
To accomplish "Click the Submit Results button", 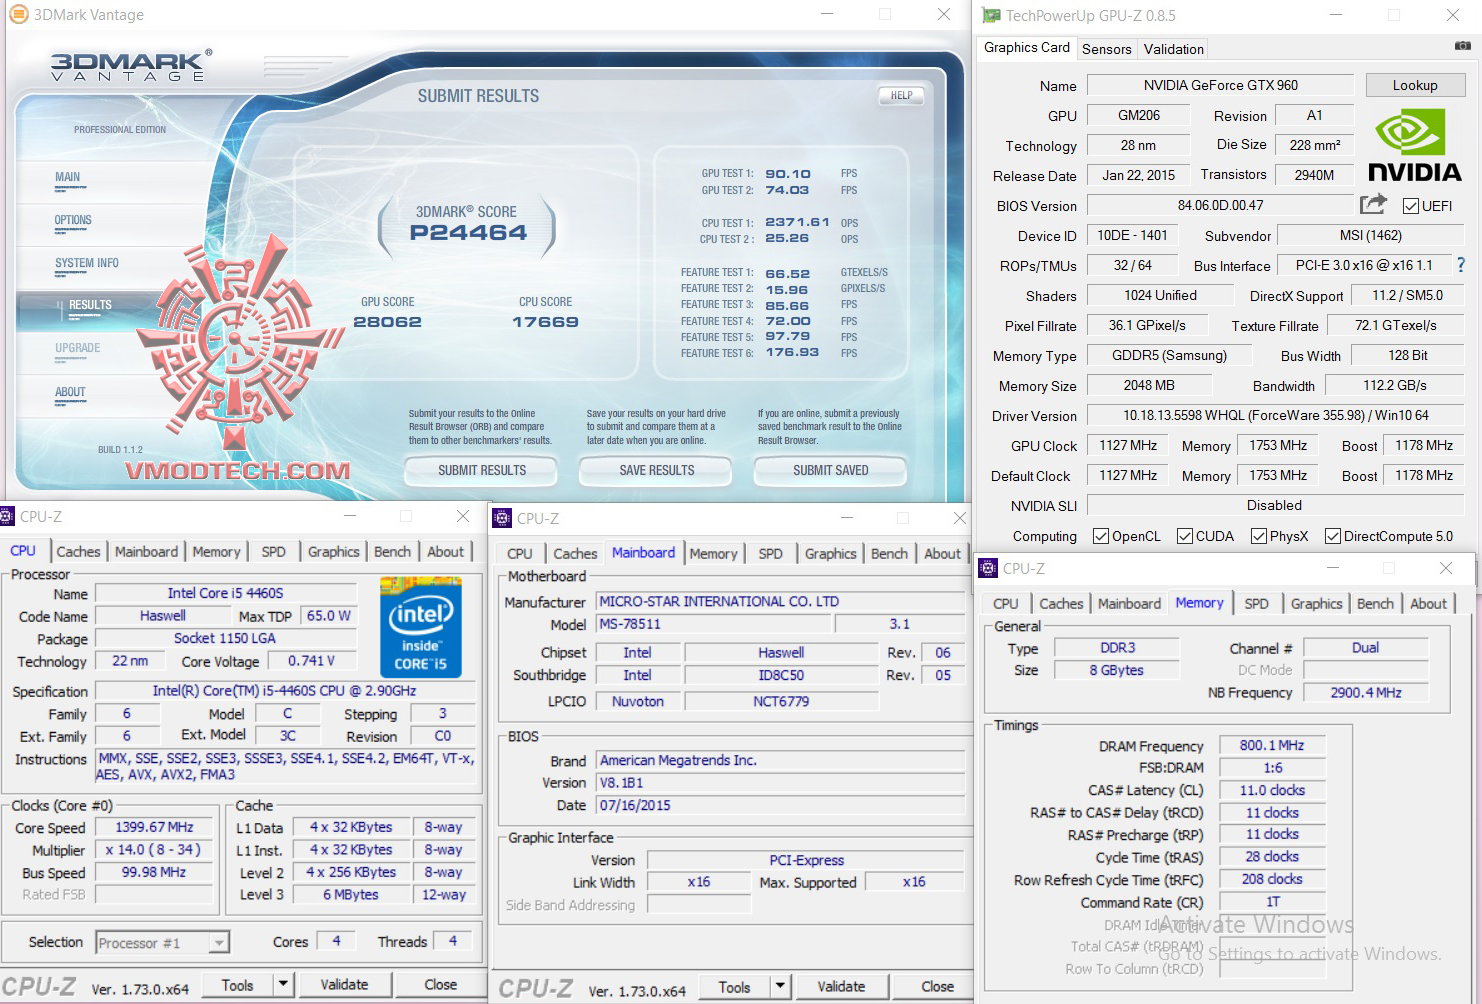I will [482, 470].
